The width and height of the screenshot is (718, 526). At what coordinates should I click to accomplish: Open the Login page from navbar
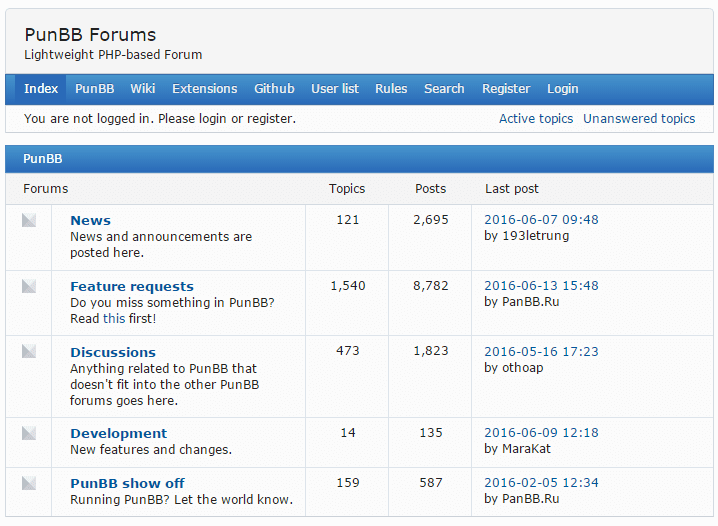pyautogui.click(x=563, y=88)
